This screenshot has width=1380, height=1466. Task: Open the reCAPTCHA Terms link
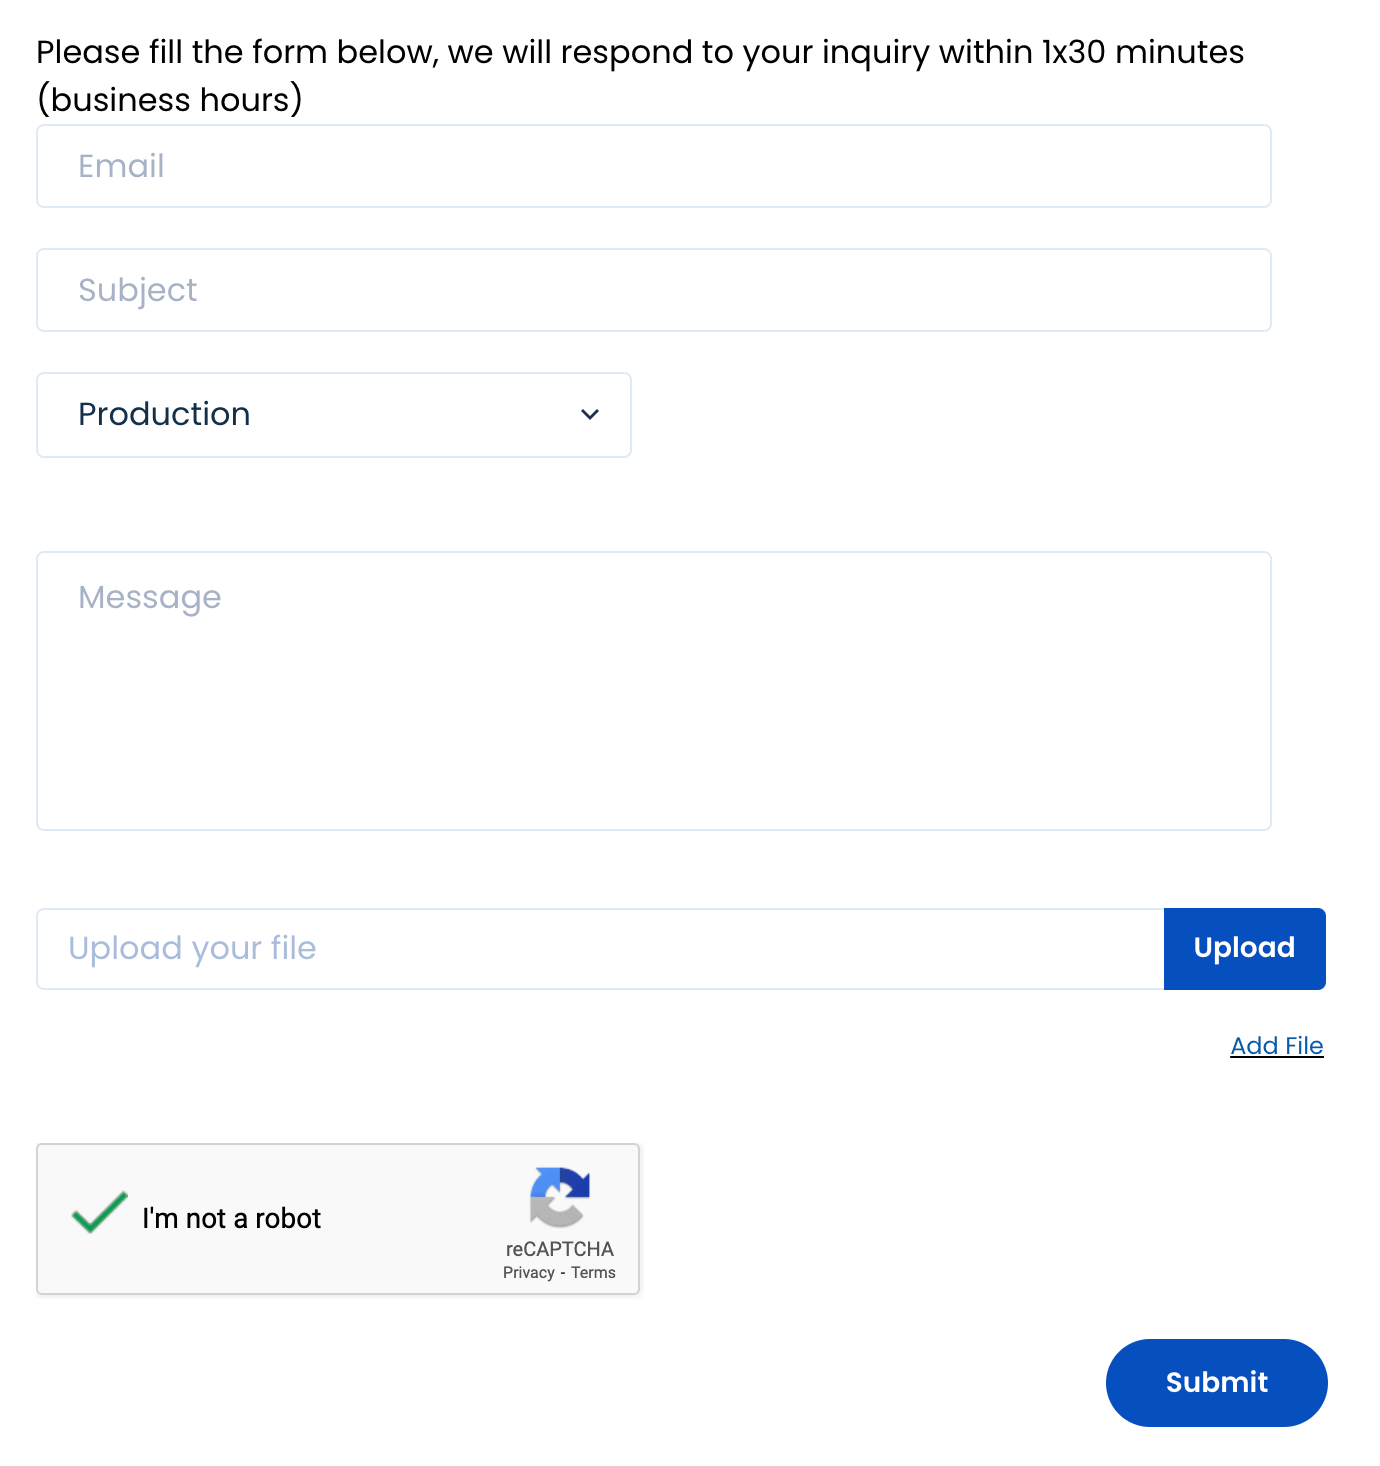(x=592, y=1273)
